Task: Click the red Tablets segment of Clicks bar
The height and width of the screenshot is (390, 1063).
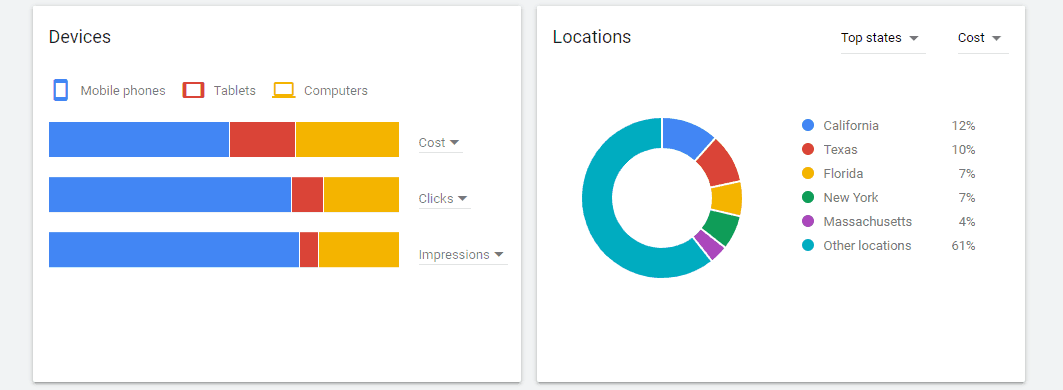Action: pyautogui.click(x=307, y=195)
